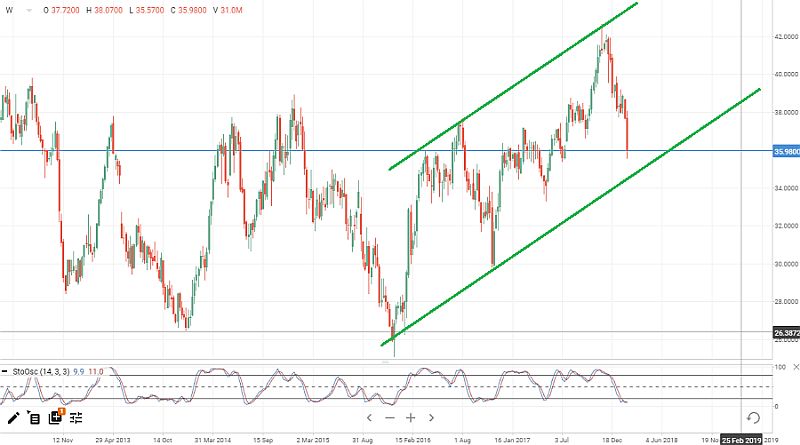The height and width of the screenshot is (445, 800).
Task: Click the 4 Jun 2018 date label
Action: click(662, 440)
